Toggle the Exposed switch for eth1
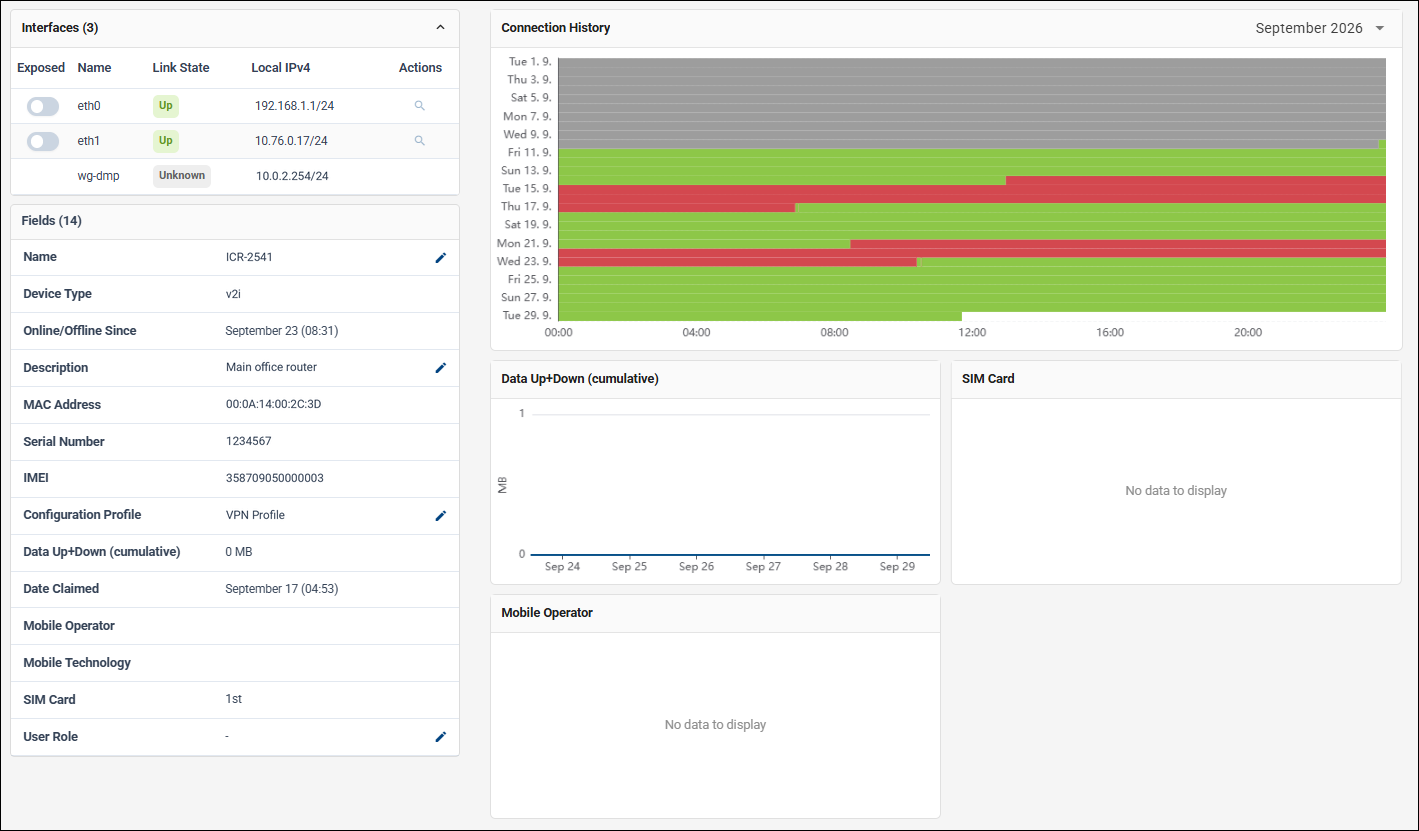 click(43, 142)
